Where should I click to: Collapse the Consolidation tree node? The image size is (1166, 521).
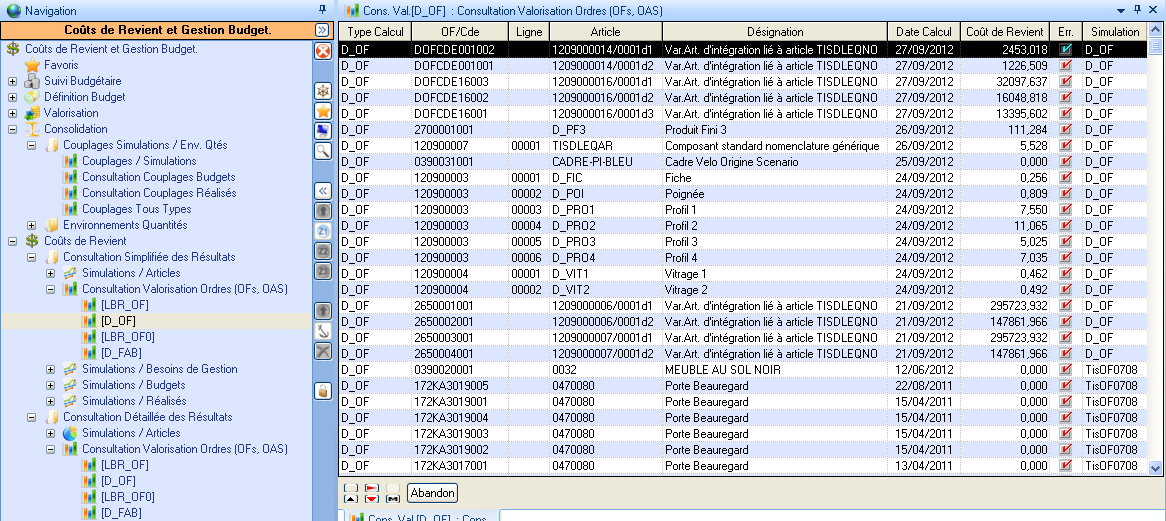(12, 129)
